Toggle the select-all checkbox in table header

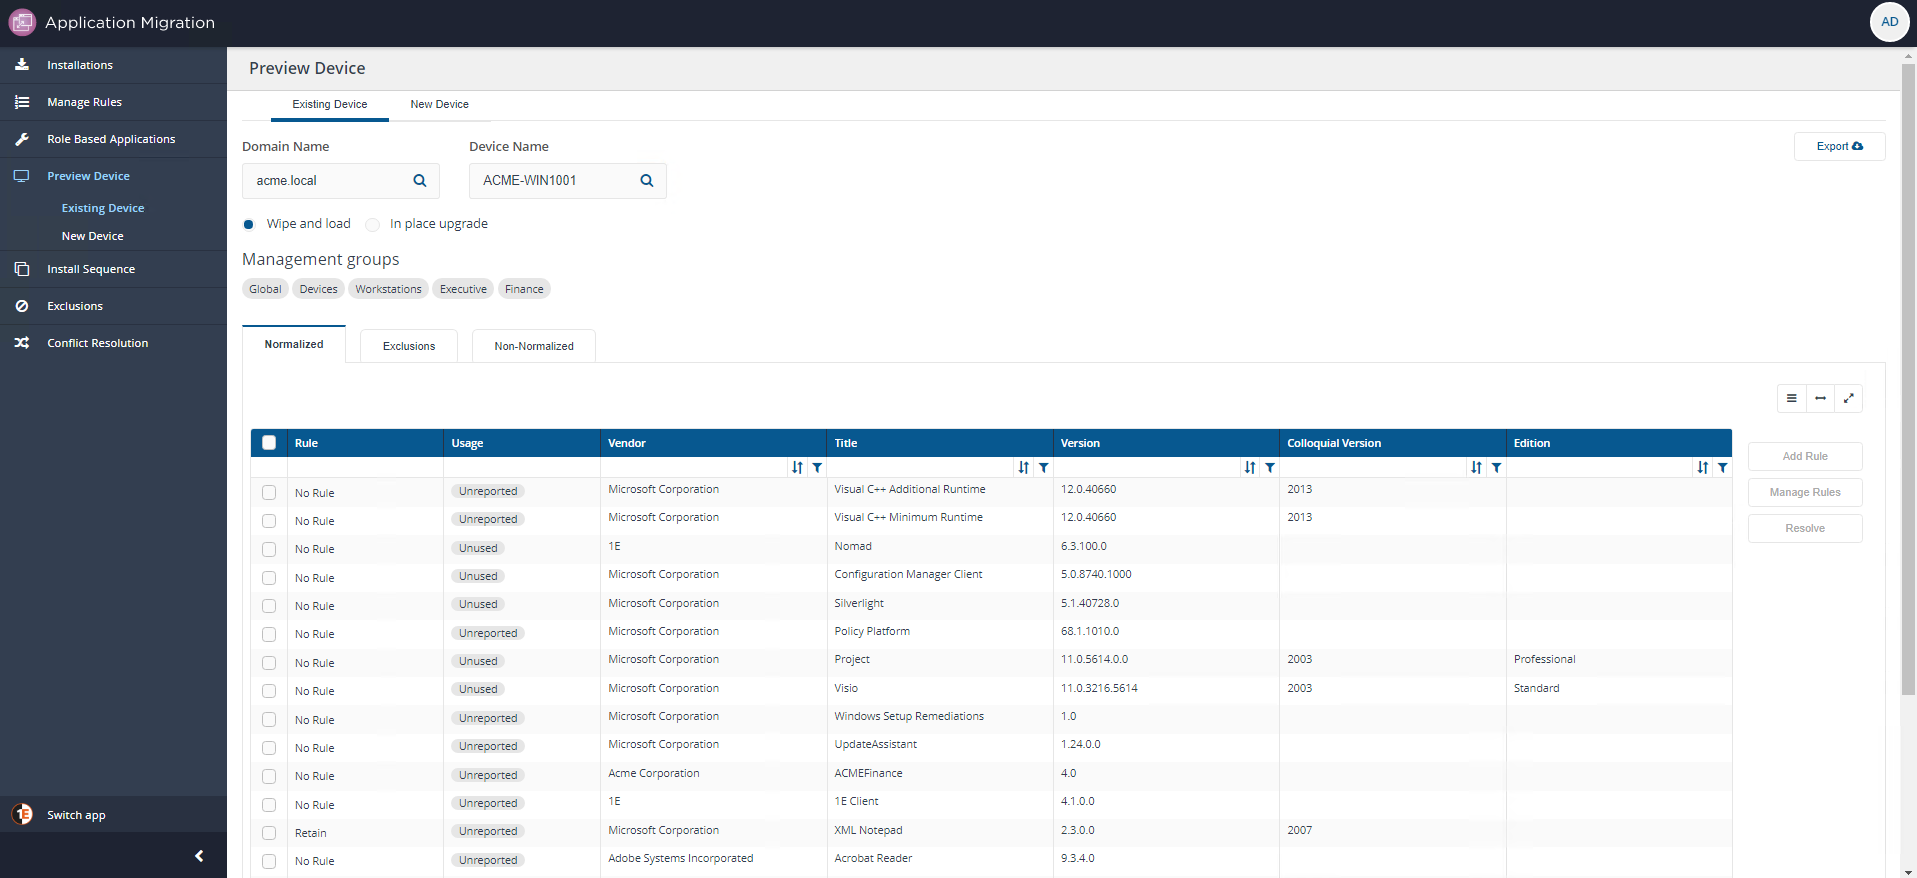pos(269,443)
